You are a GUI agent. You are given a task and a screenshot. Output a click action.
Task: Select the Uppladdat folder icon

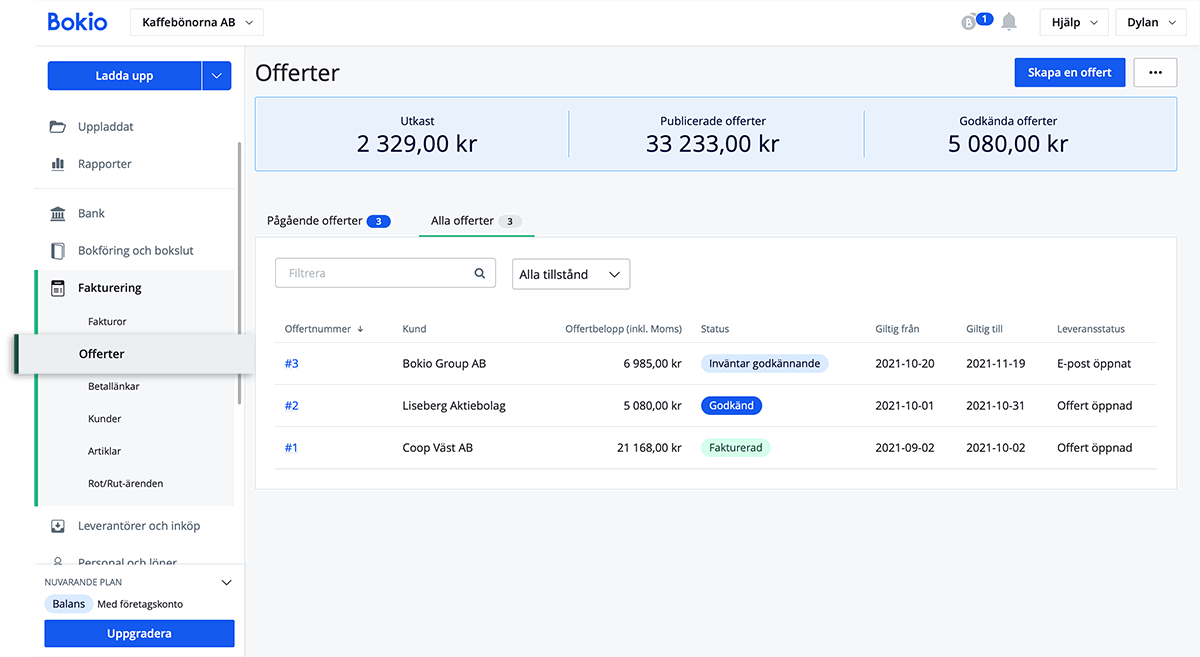pos(58,126)
